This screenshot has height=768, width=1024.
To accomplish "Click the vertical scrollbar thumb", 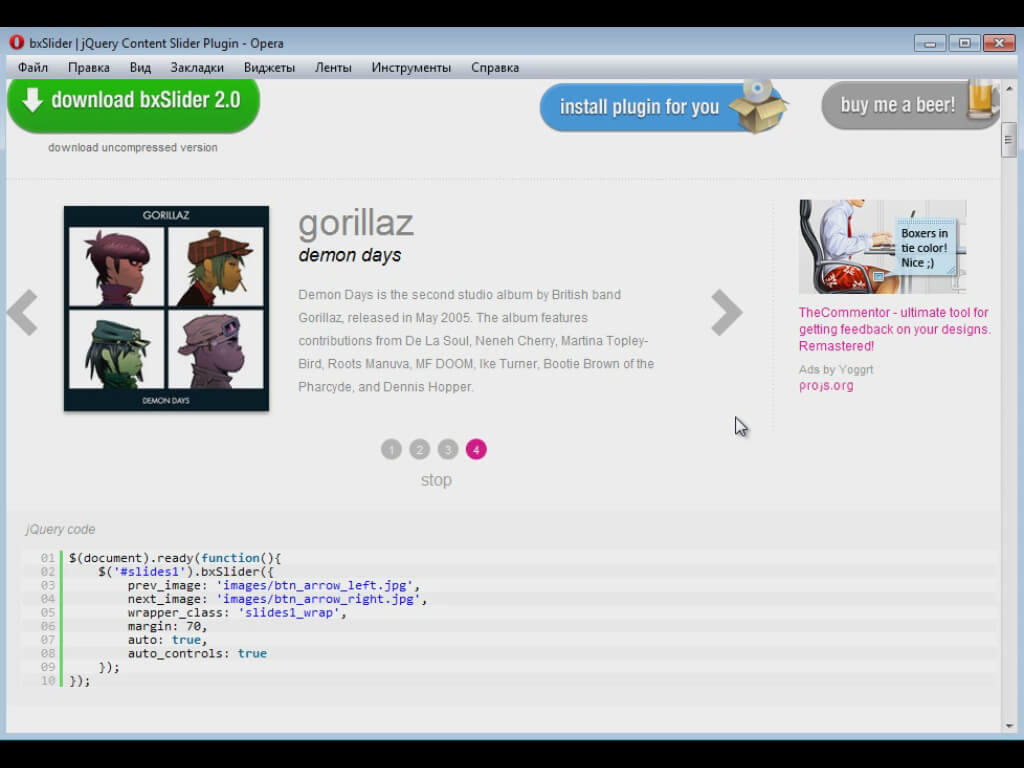I will (1009, 140).
